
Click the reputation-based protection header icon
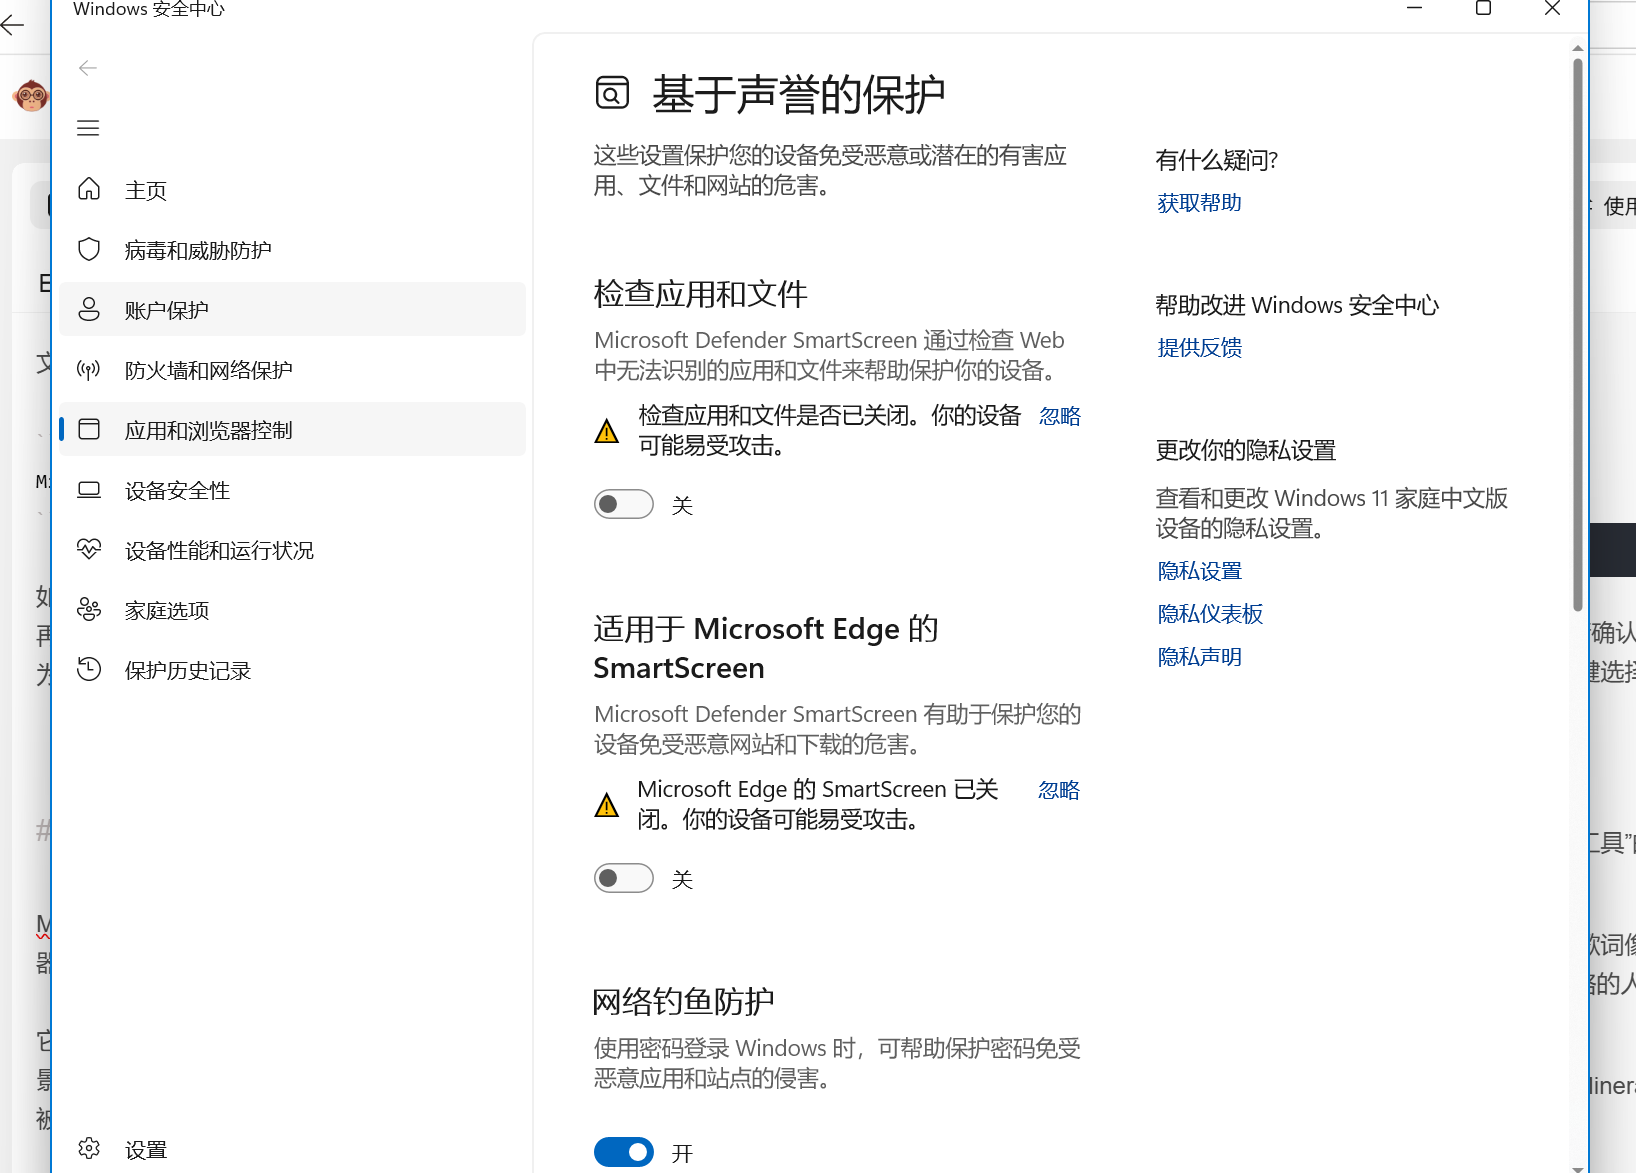[612, 93]
